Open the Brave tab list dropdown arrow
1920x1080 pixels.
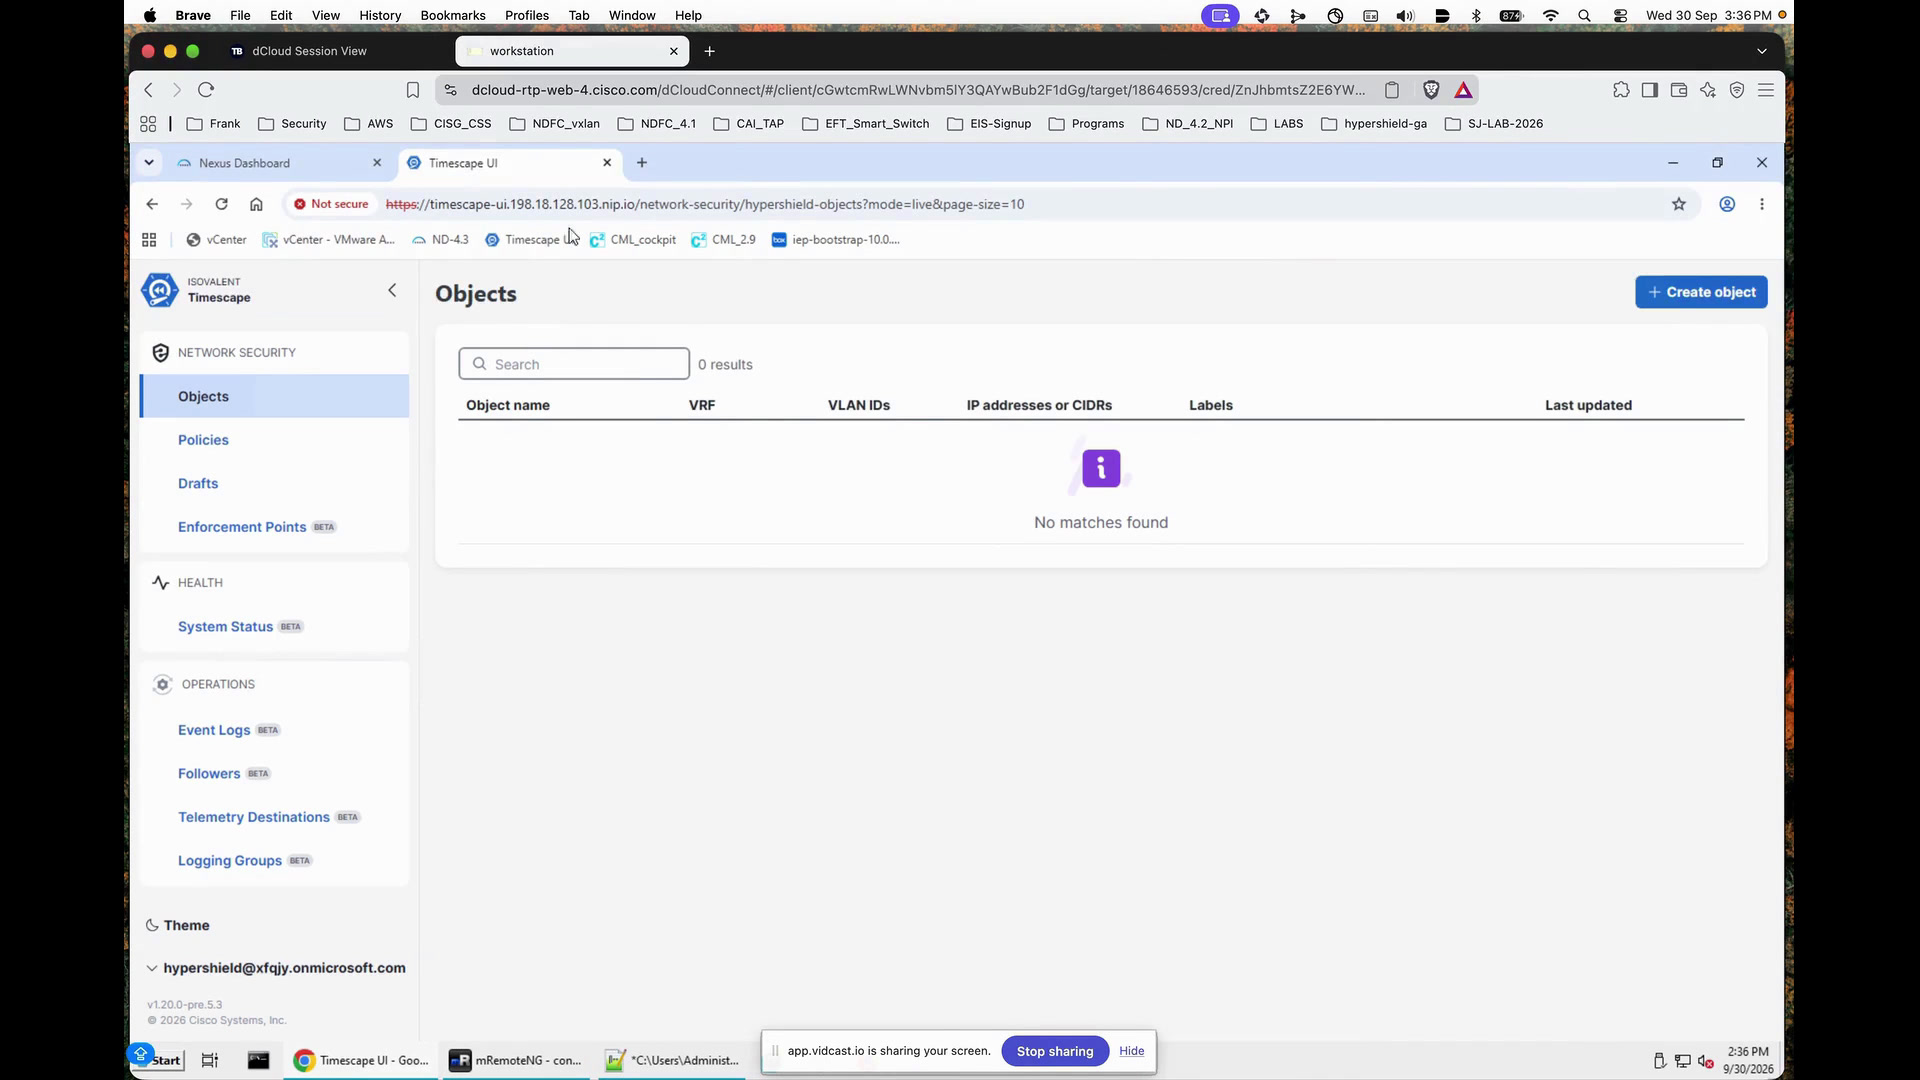(x=1762, y=51)
